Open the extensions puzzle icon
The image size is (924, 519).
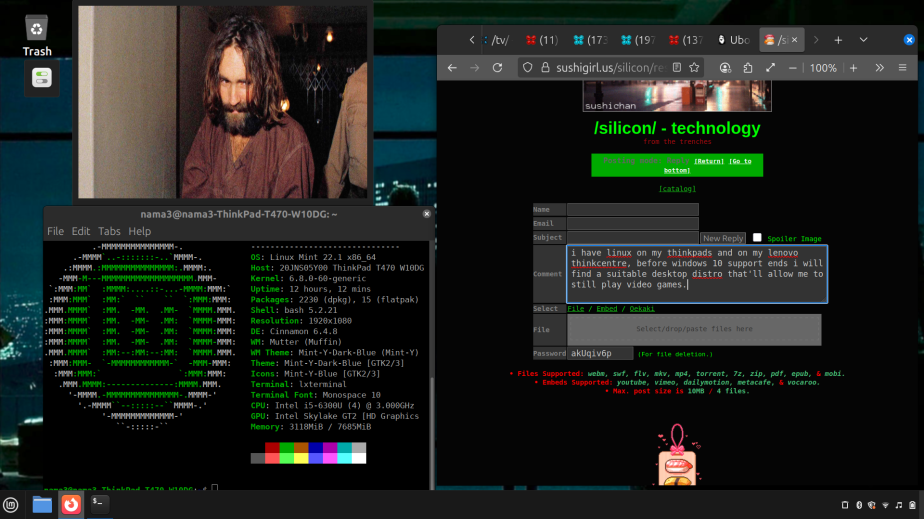tap(747, 68)
